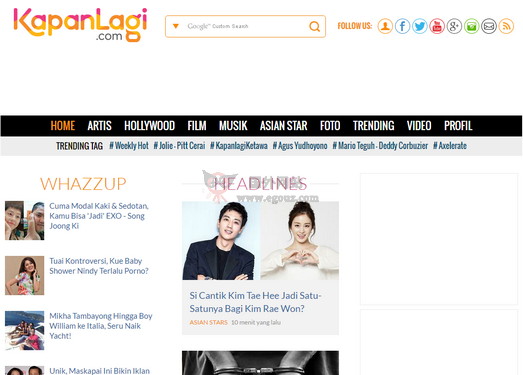Open the #Weekly Hot trending tag

pyautogui.click(x=129, y=146)
